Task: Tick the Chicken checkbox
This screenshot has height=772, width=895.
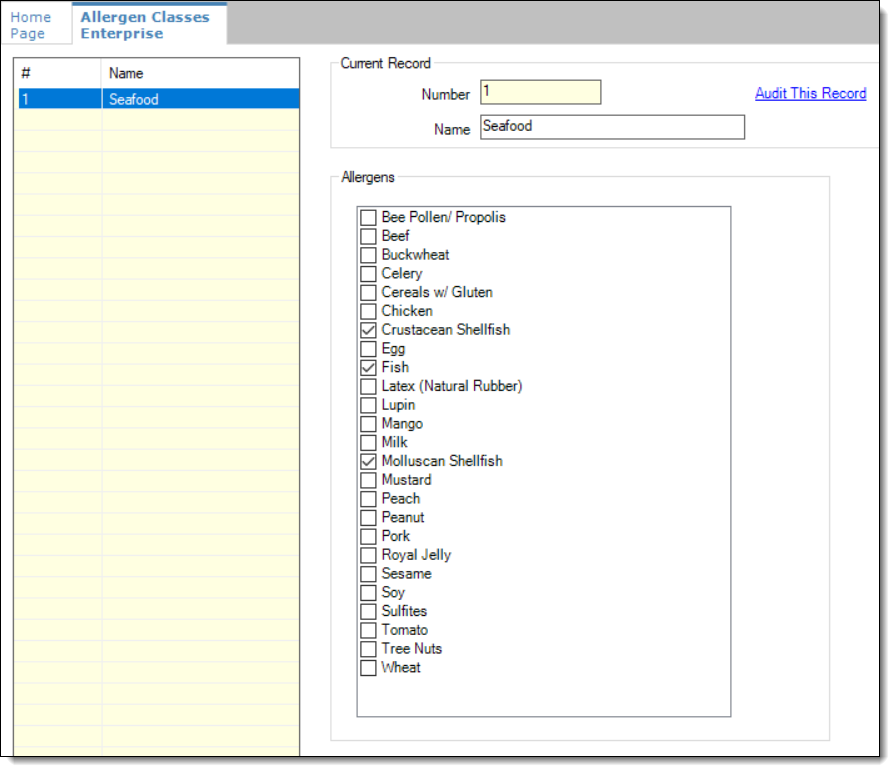Action: pyautogui.click(x=368, y=312)
